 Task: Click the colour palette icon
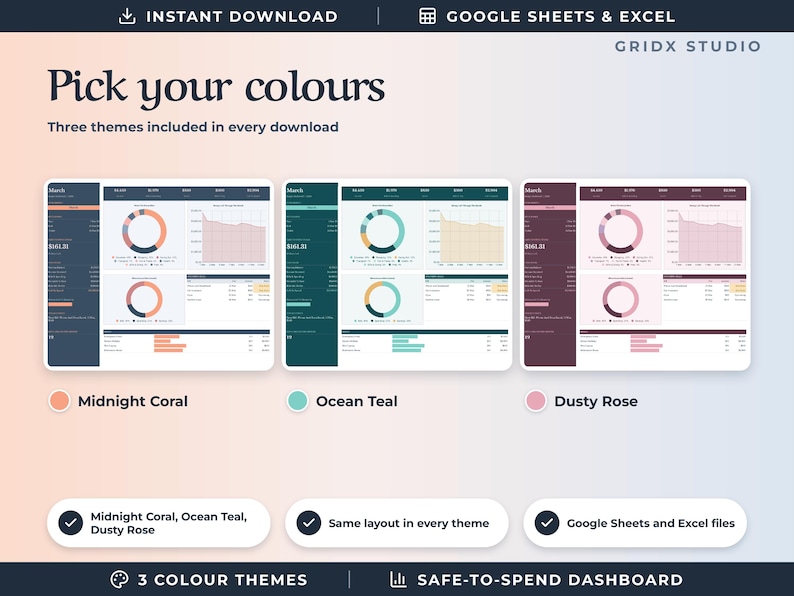point(120,579)
